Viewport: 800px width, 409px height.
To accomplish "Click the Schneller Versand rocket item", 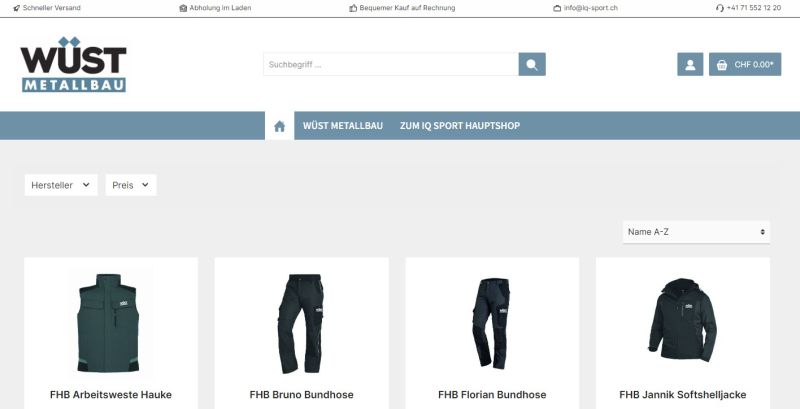I will point(47,8).
